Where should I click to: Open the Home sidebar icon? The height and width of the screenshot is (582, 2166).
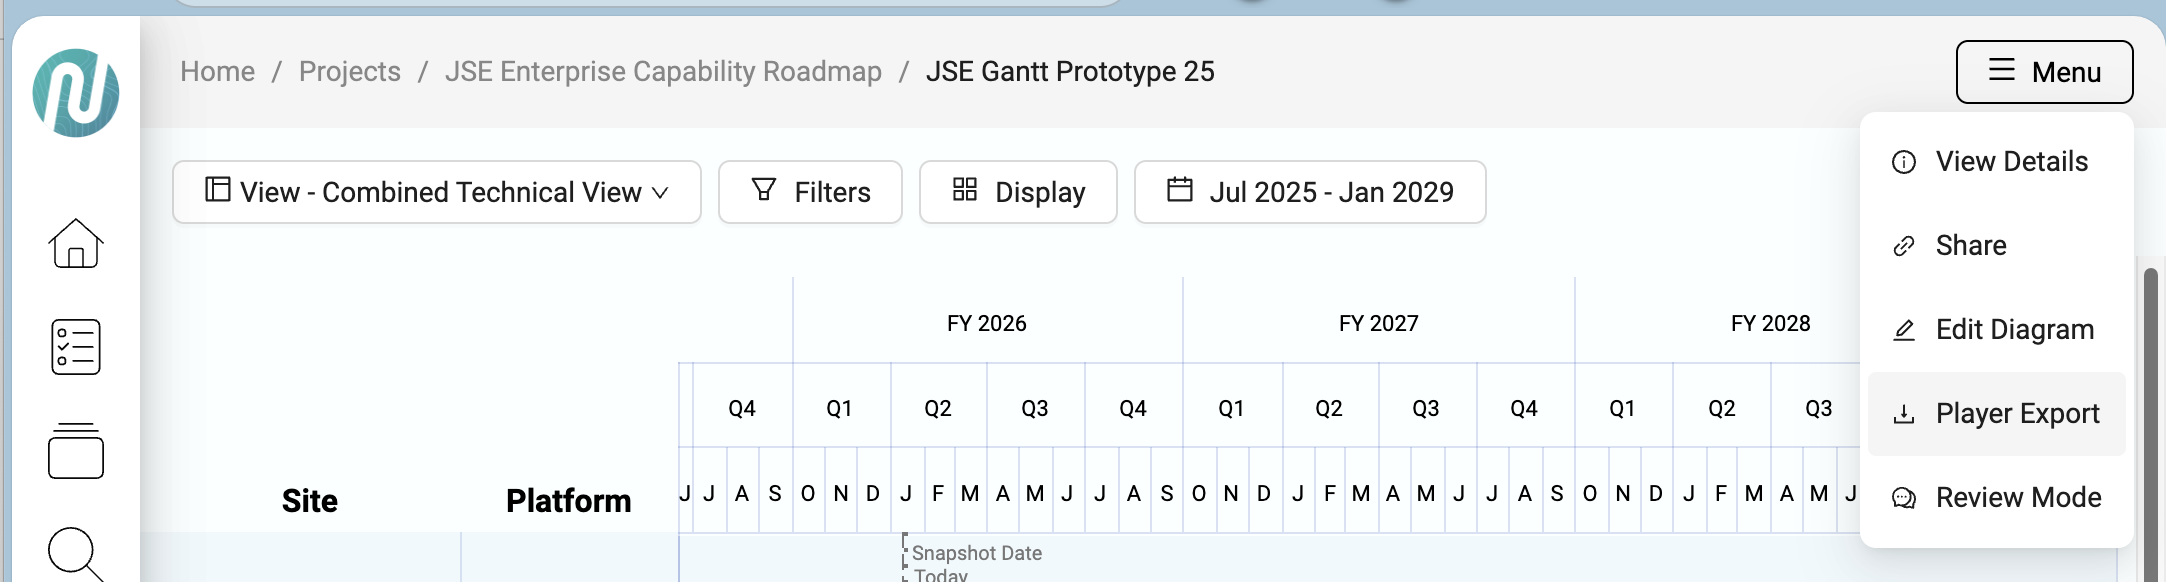click(x=76, y=243)
